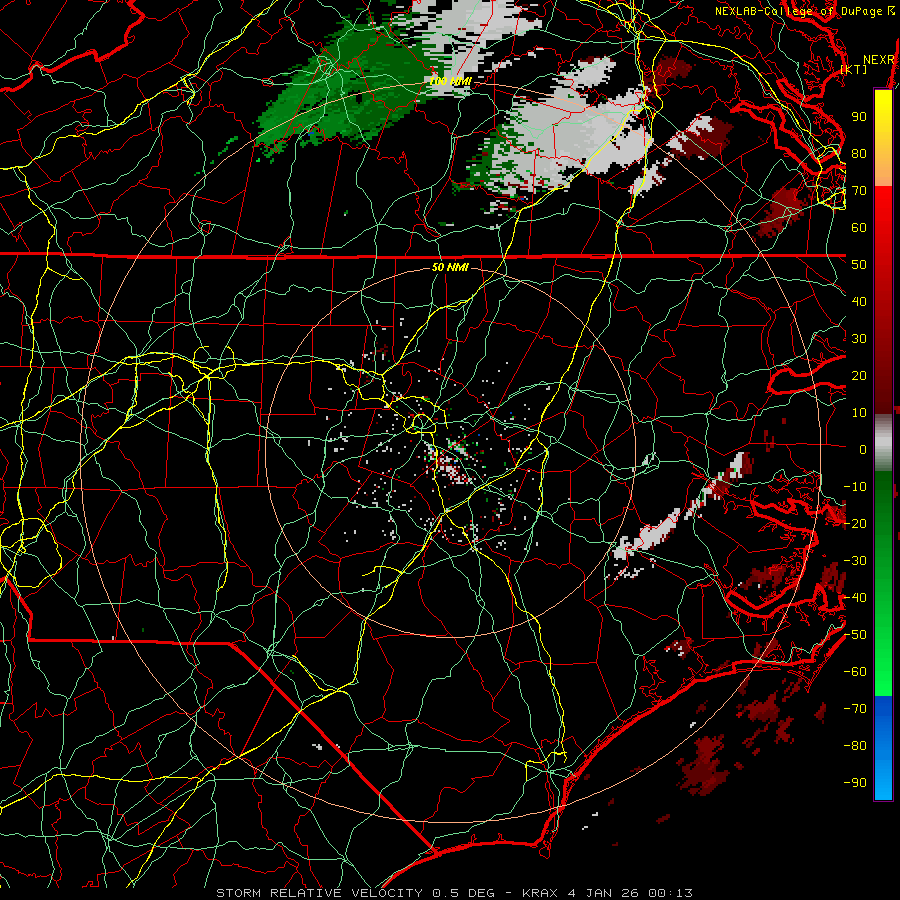Click the -40 value on the velocity scale
Image resolution: width=900 pixels, height=900 pixels.
click(855, 598)
